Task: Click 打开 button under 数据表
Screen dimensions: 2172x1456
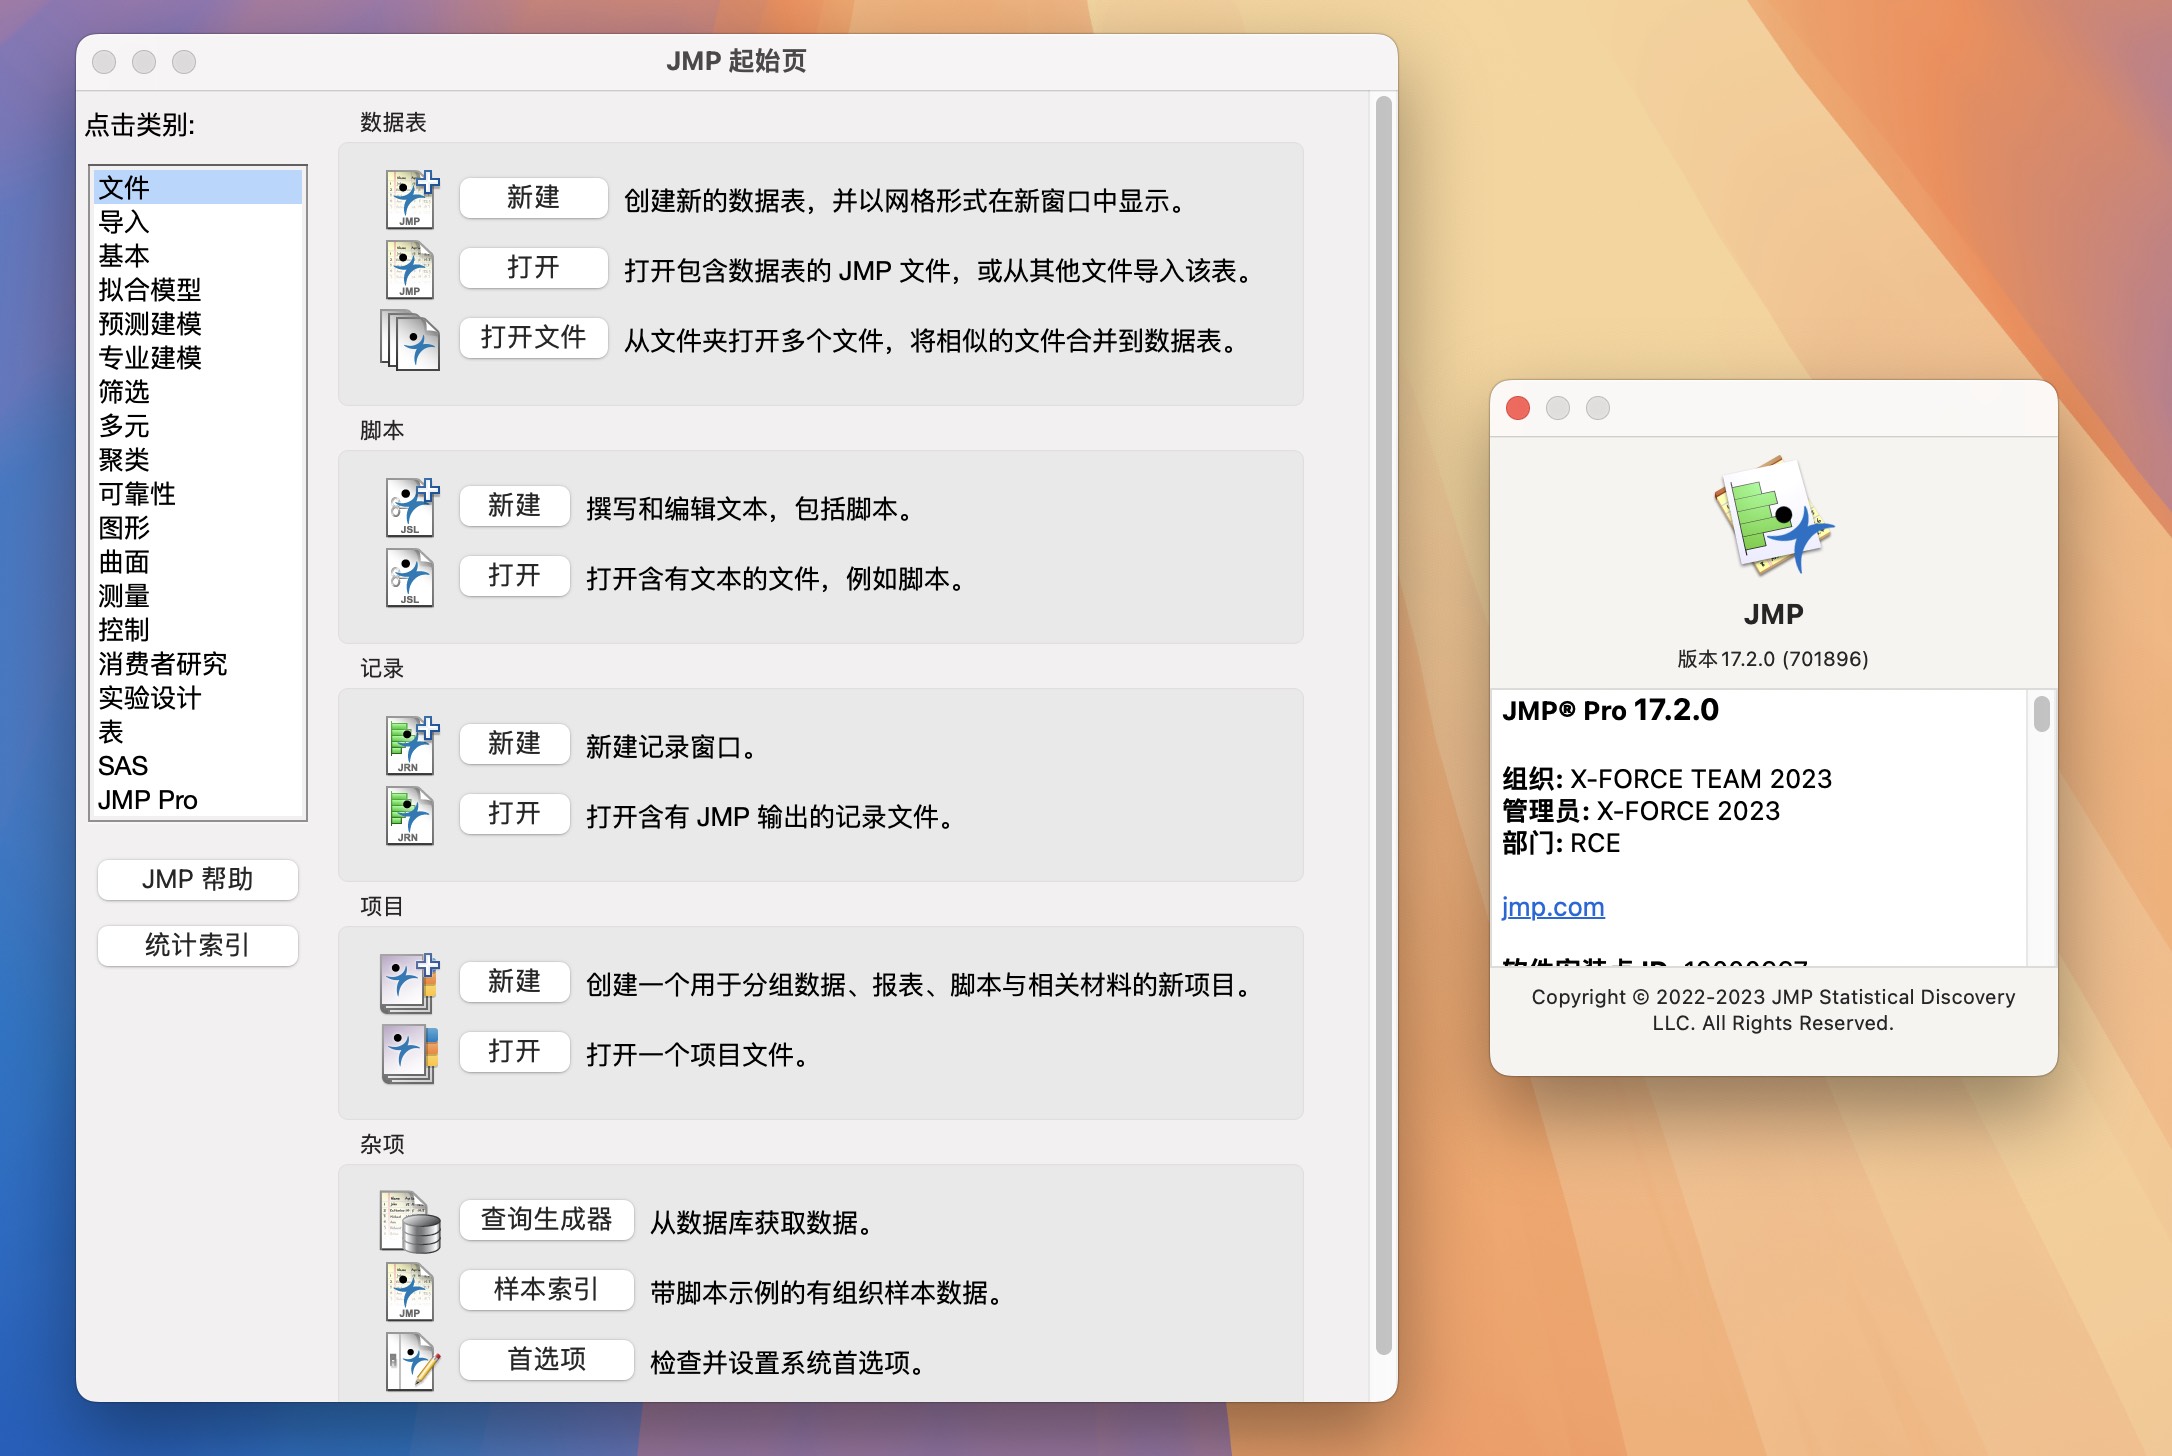Action: (534, 268)
